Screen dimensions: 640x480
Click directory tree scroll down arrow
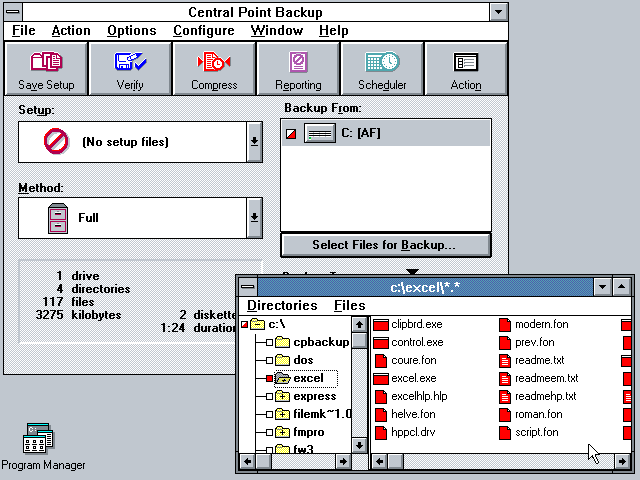359,445
